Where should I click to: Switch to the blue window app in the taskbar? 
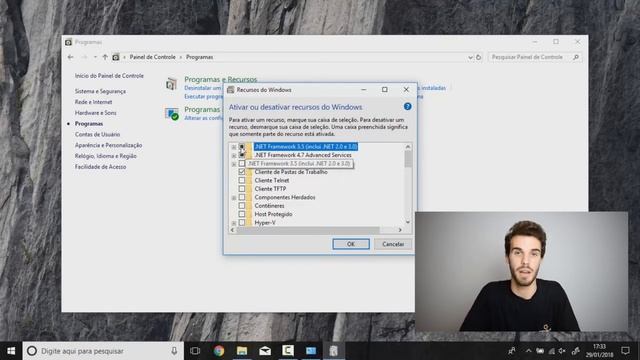tap(311, 351)
